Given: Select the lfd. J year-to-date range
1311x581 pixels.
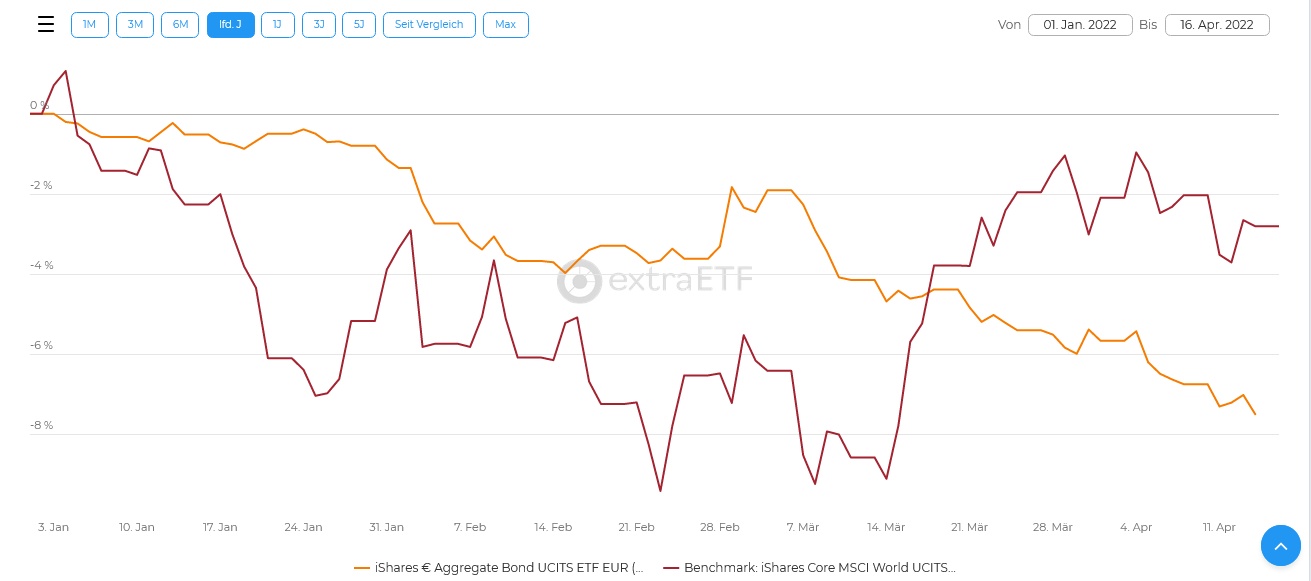Looking at the screenshot, I should coord(231,25).
